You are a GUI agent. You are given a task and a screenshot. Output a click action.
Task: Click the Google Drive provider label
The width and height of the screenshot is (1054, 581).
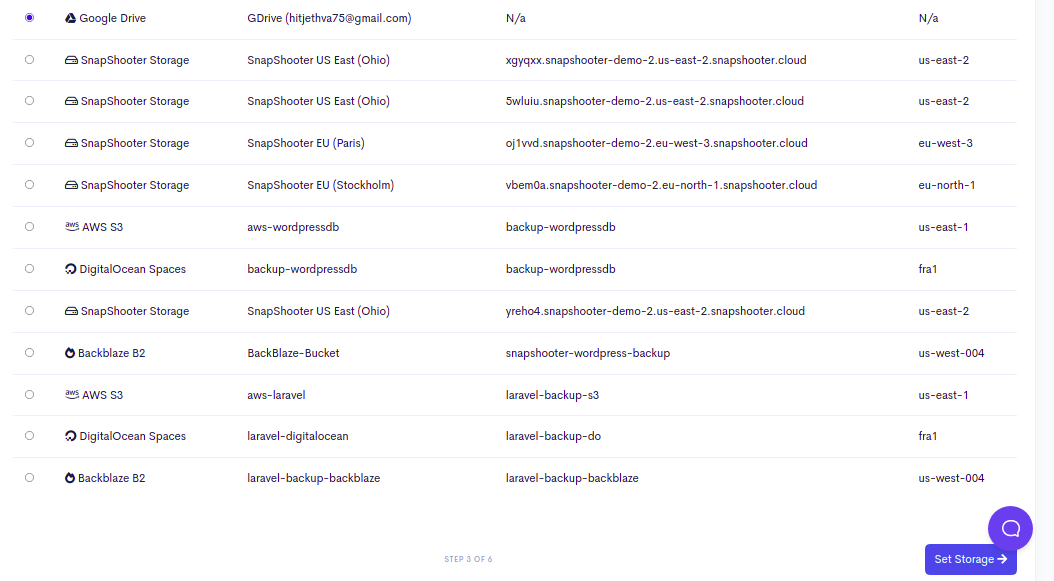112,18
